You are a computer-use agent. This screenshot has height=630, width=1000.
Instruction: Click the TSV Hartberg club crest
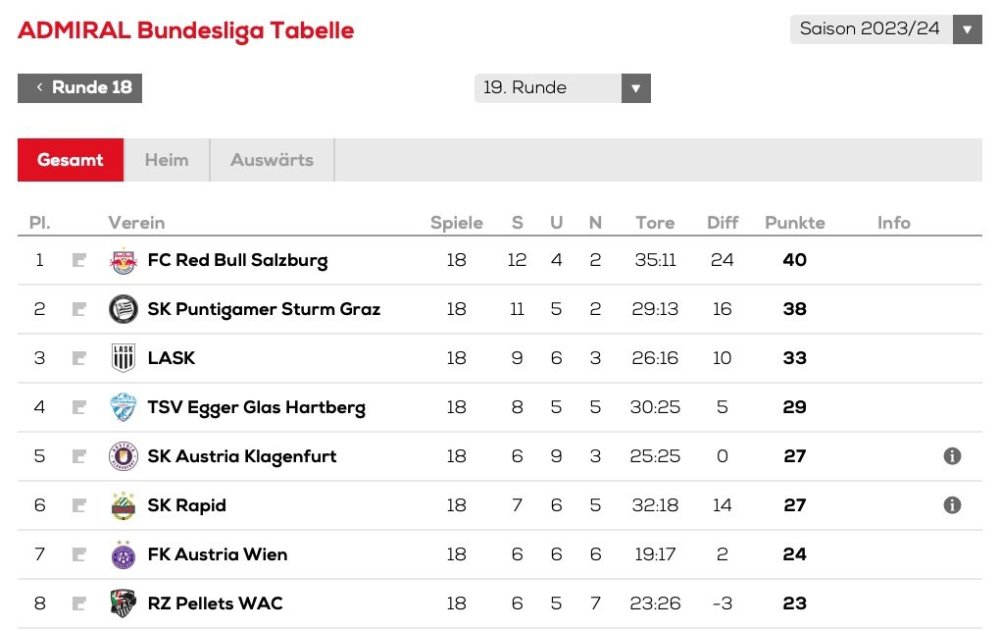coord(123,408)
